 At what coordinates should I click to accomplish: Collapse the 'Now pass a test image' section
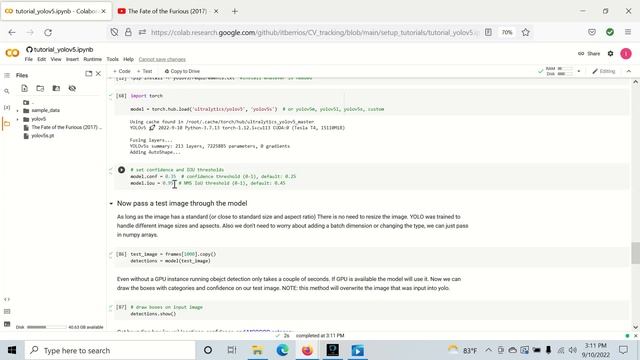click(111, 203)
